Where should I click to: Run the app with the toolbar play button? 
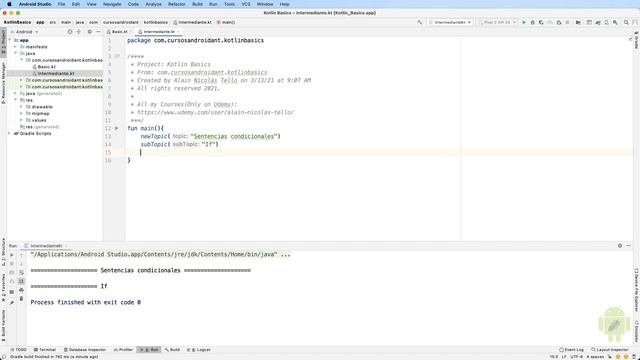pyautogui.click(x=524, y=22)
